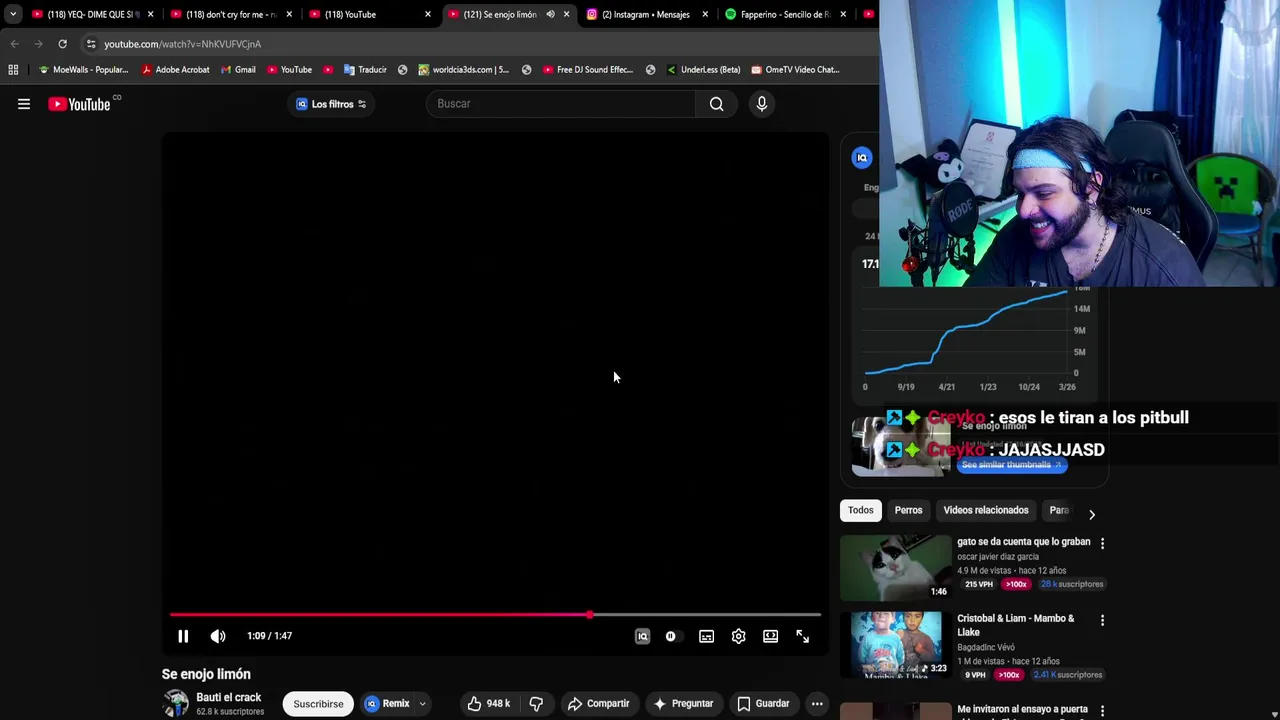Dislike the video with thumbs down
Image resolution: width=1280 pixels, height=720 pixels.
tap(536, 704)
